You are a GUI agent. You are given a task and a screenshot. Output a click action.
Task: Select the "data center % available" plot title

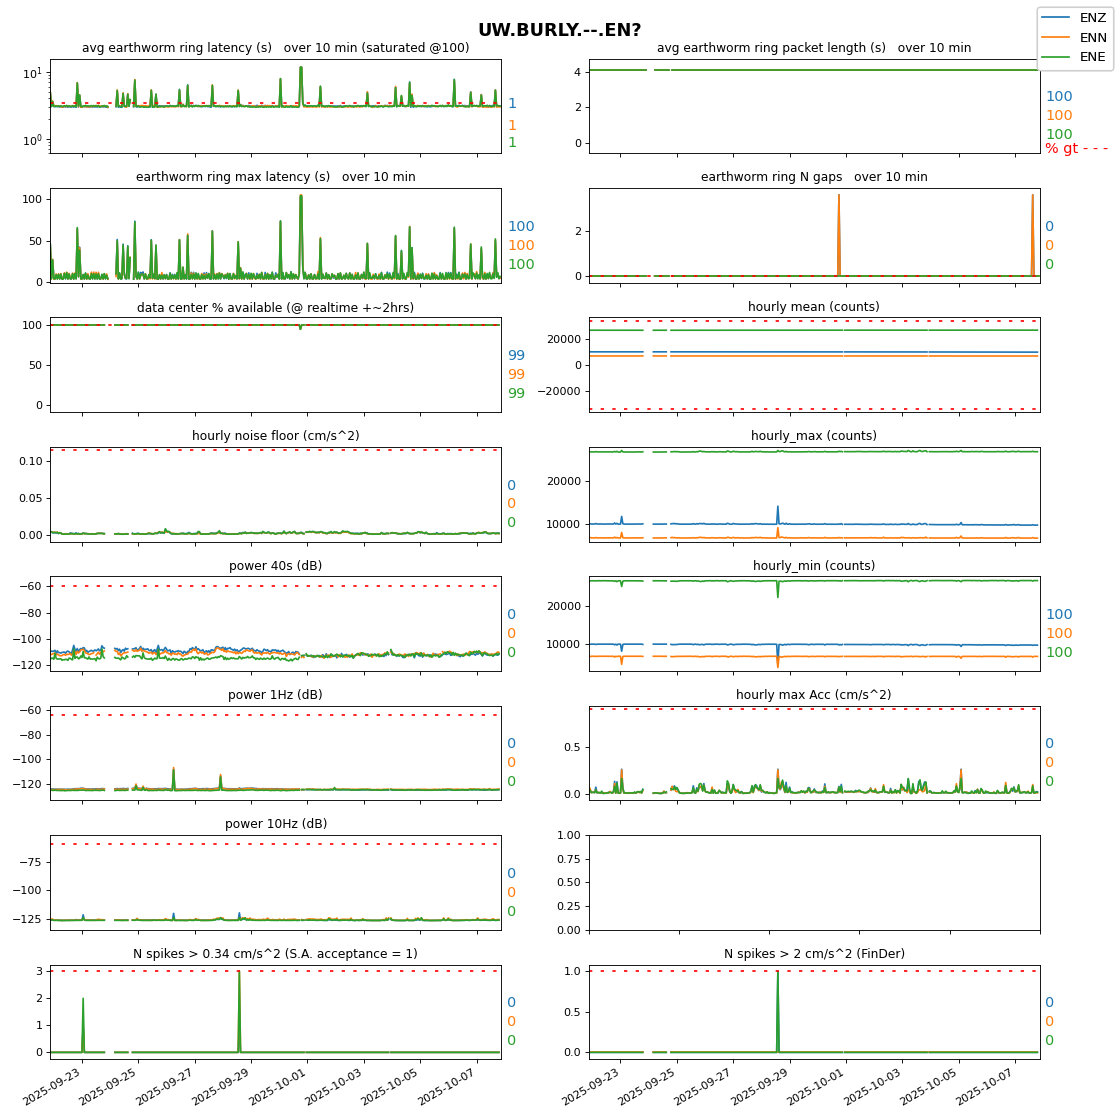coord(275,307)
